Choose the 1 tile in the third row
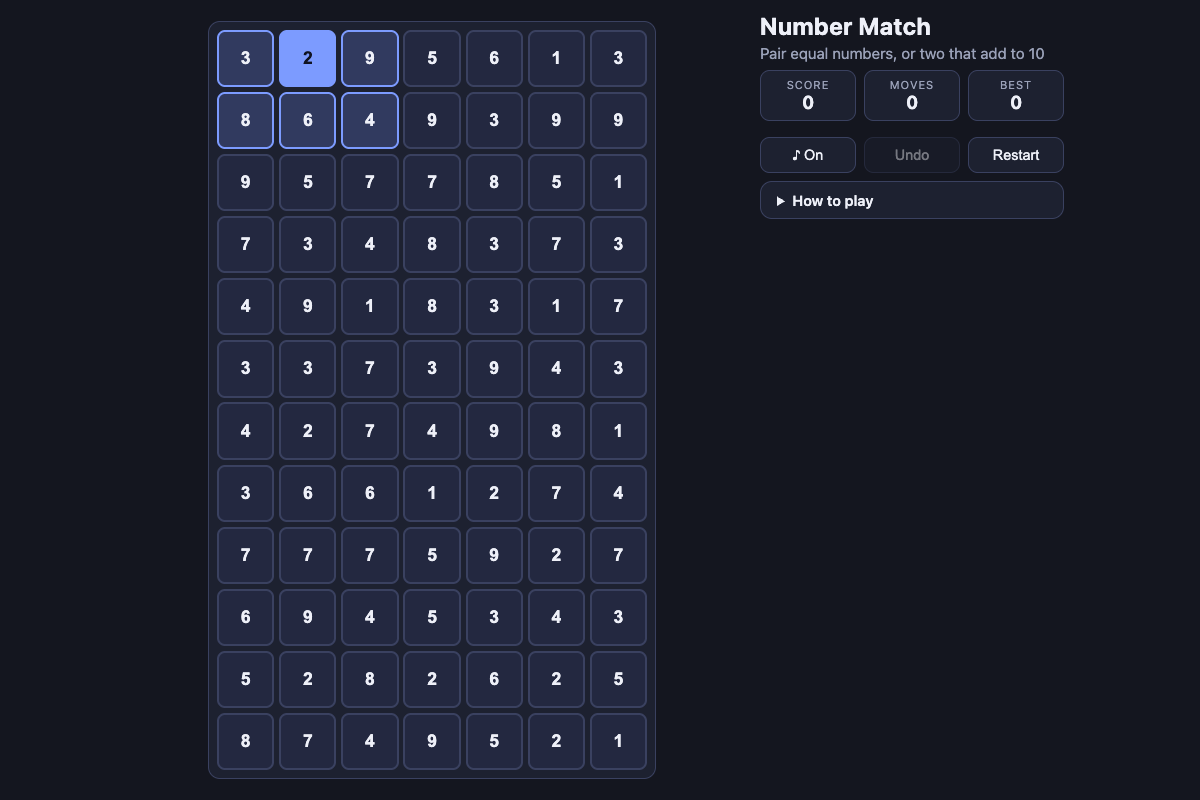 (x=618, y=182)
